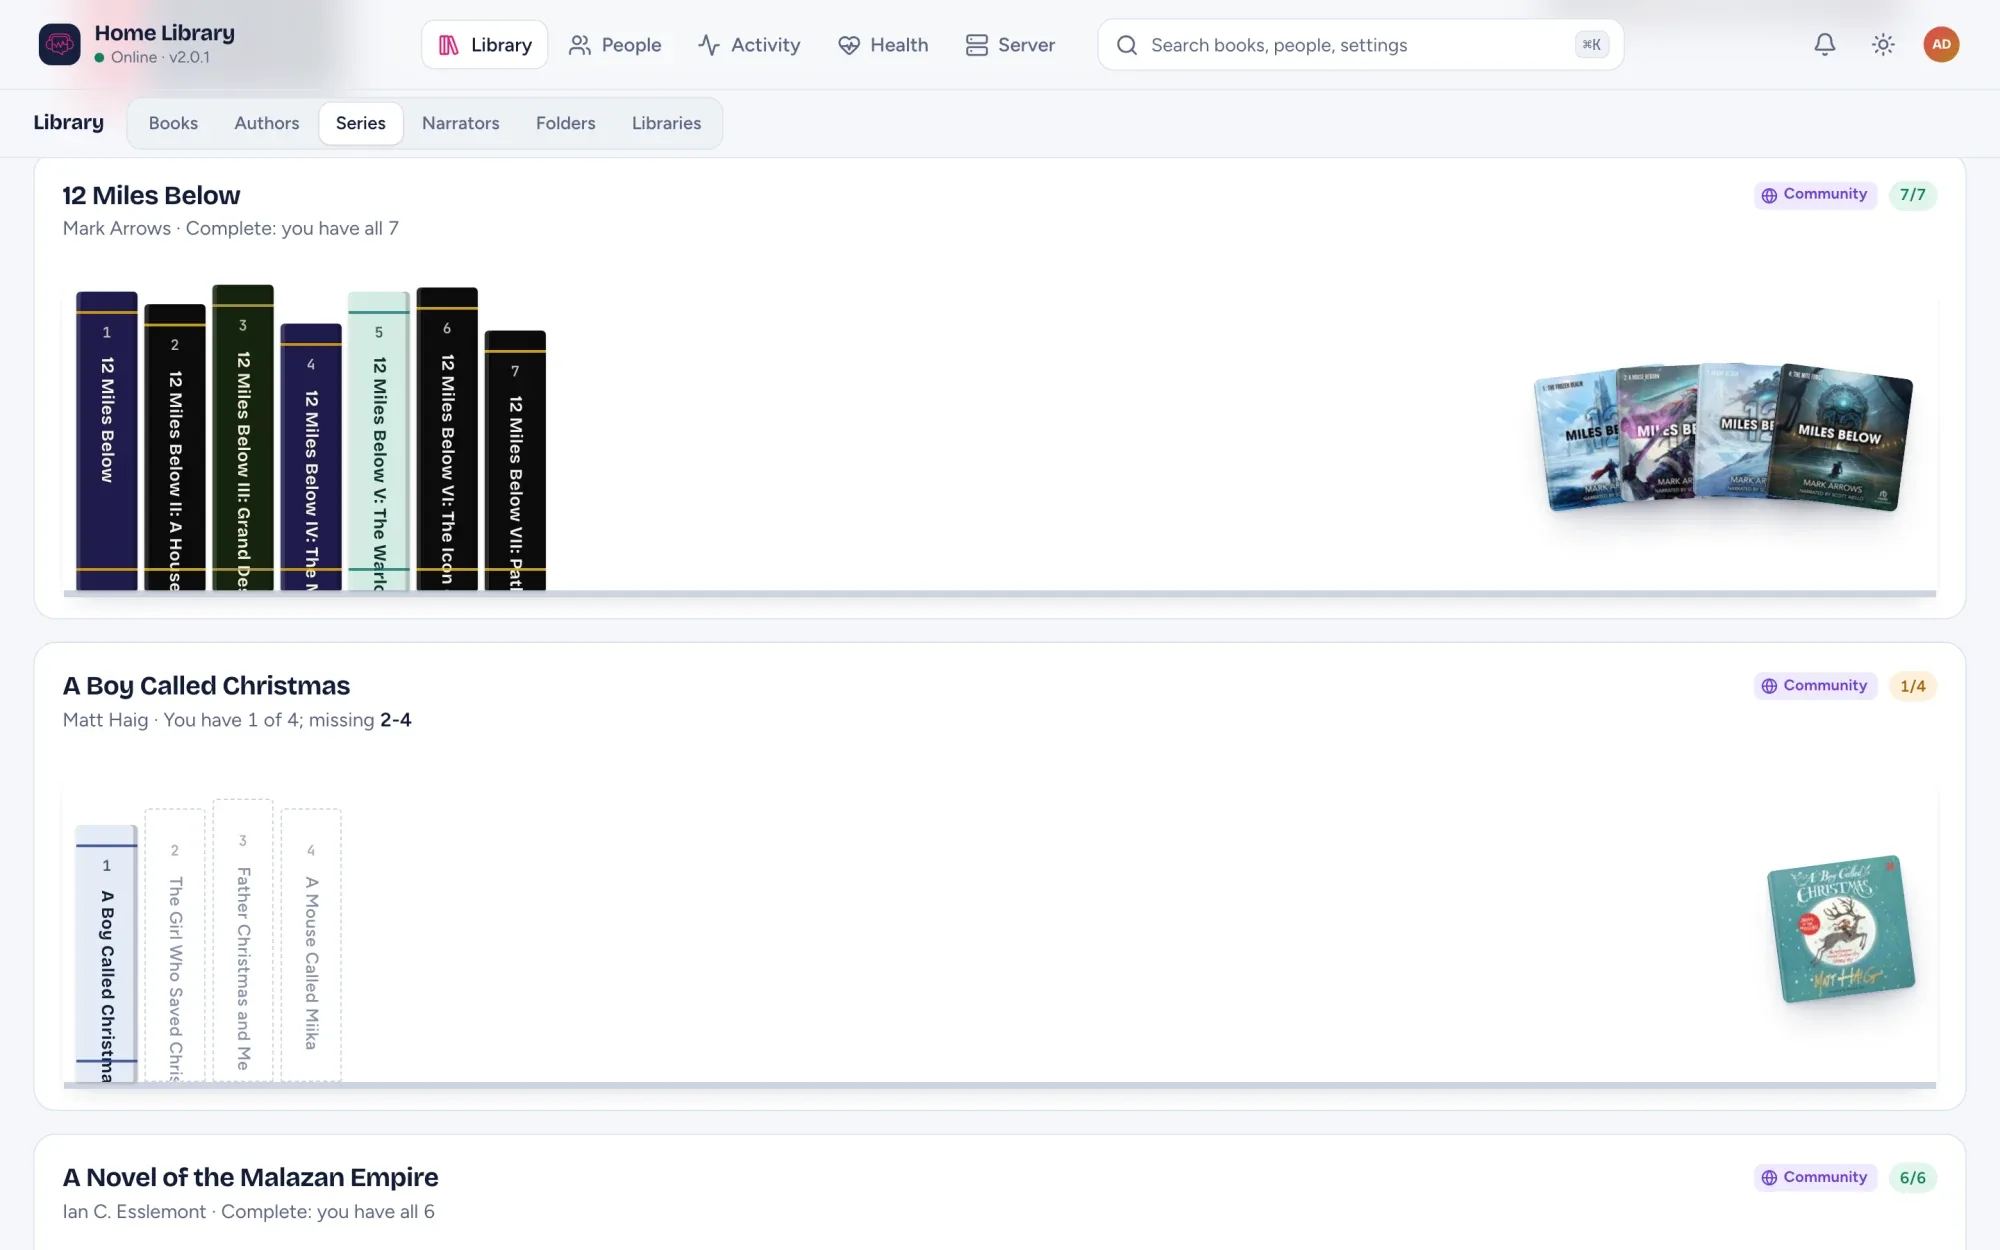Switch to the Narrators tab

coord(461,123)
